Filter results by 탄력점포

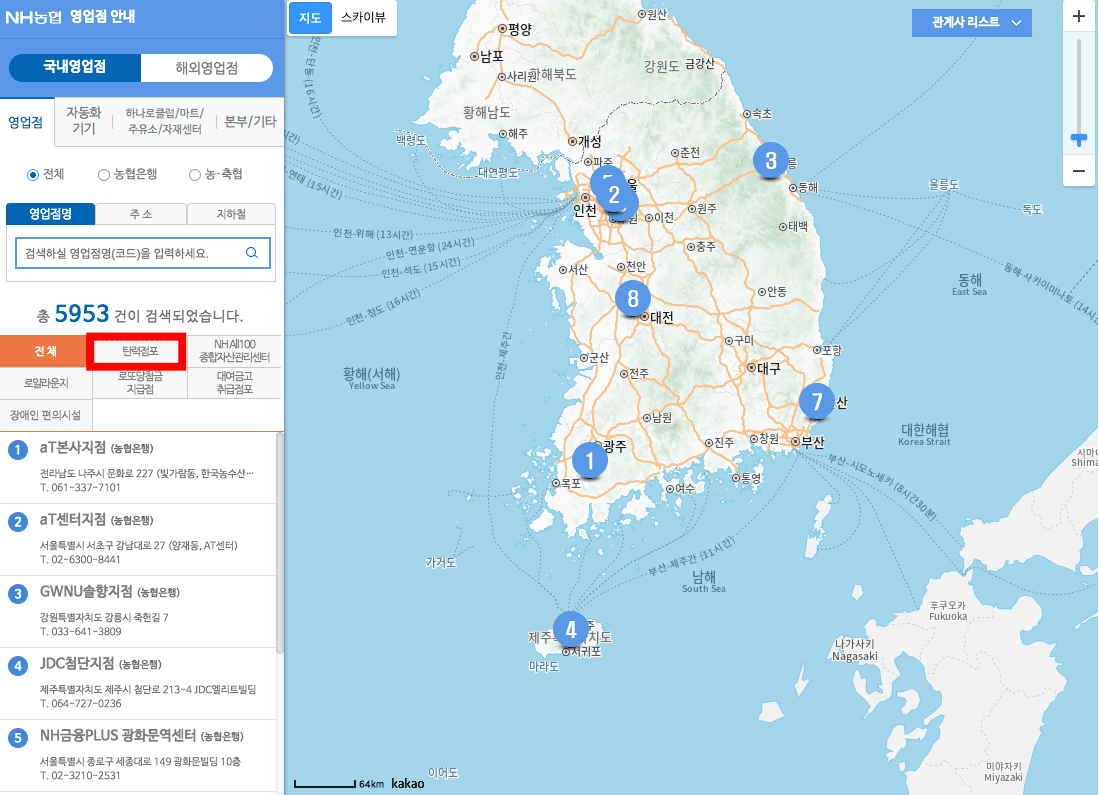coord(140,351)
